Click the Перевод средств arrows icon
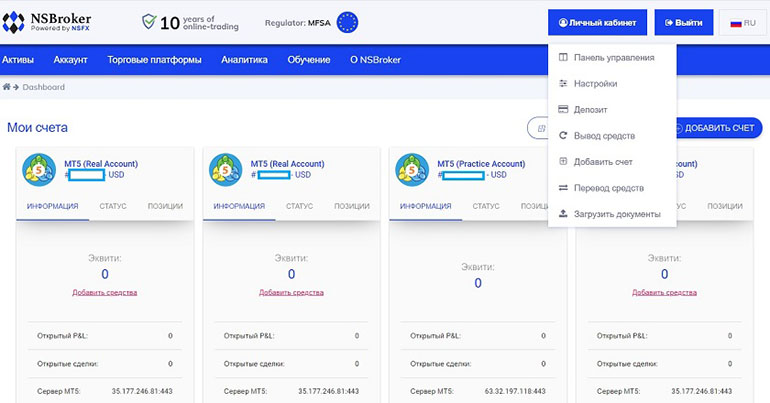Screen dimensions: 770x403 click(563, 188)
